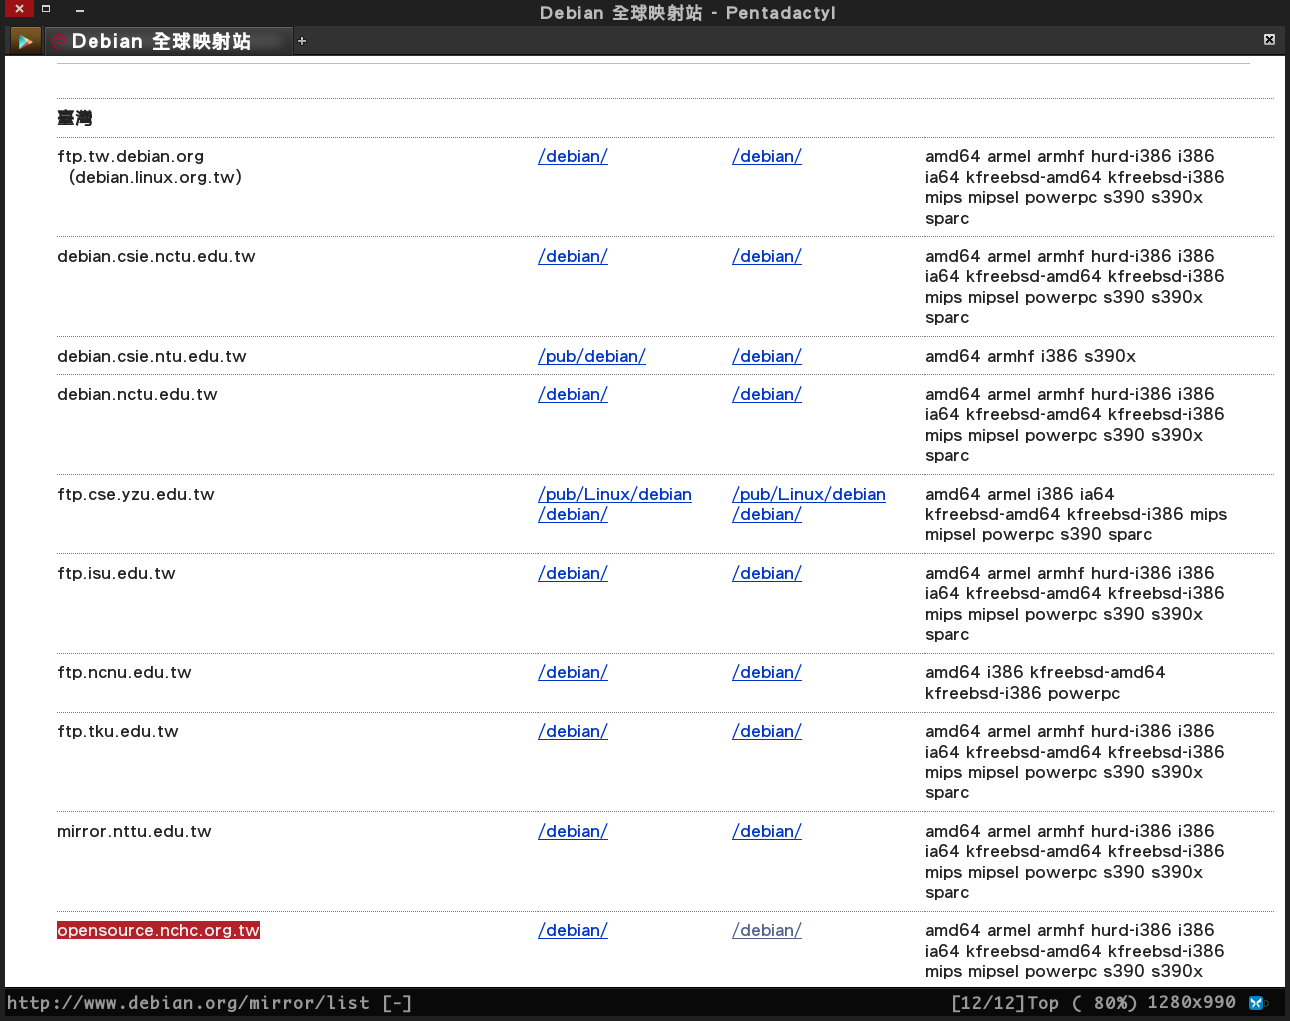Open the /debian/ link for ftp.tku.edu.tw

tap(572, 731)
